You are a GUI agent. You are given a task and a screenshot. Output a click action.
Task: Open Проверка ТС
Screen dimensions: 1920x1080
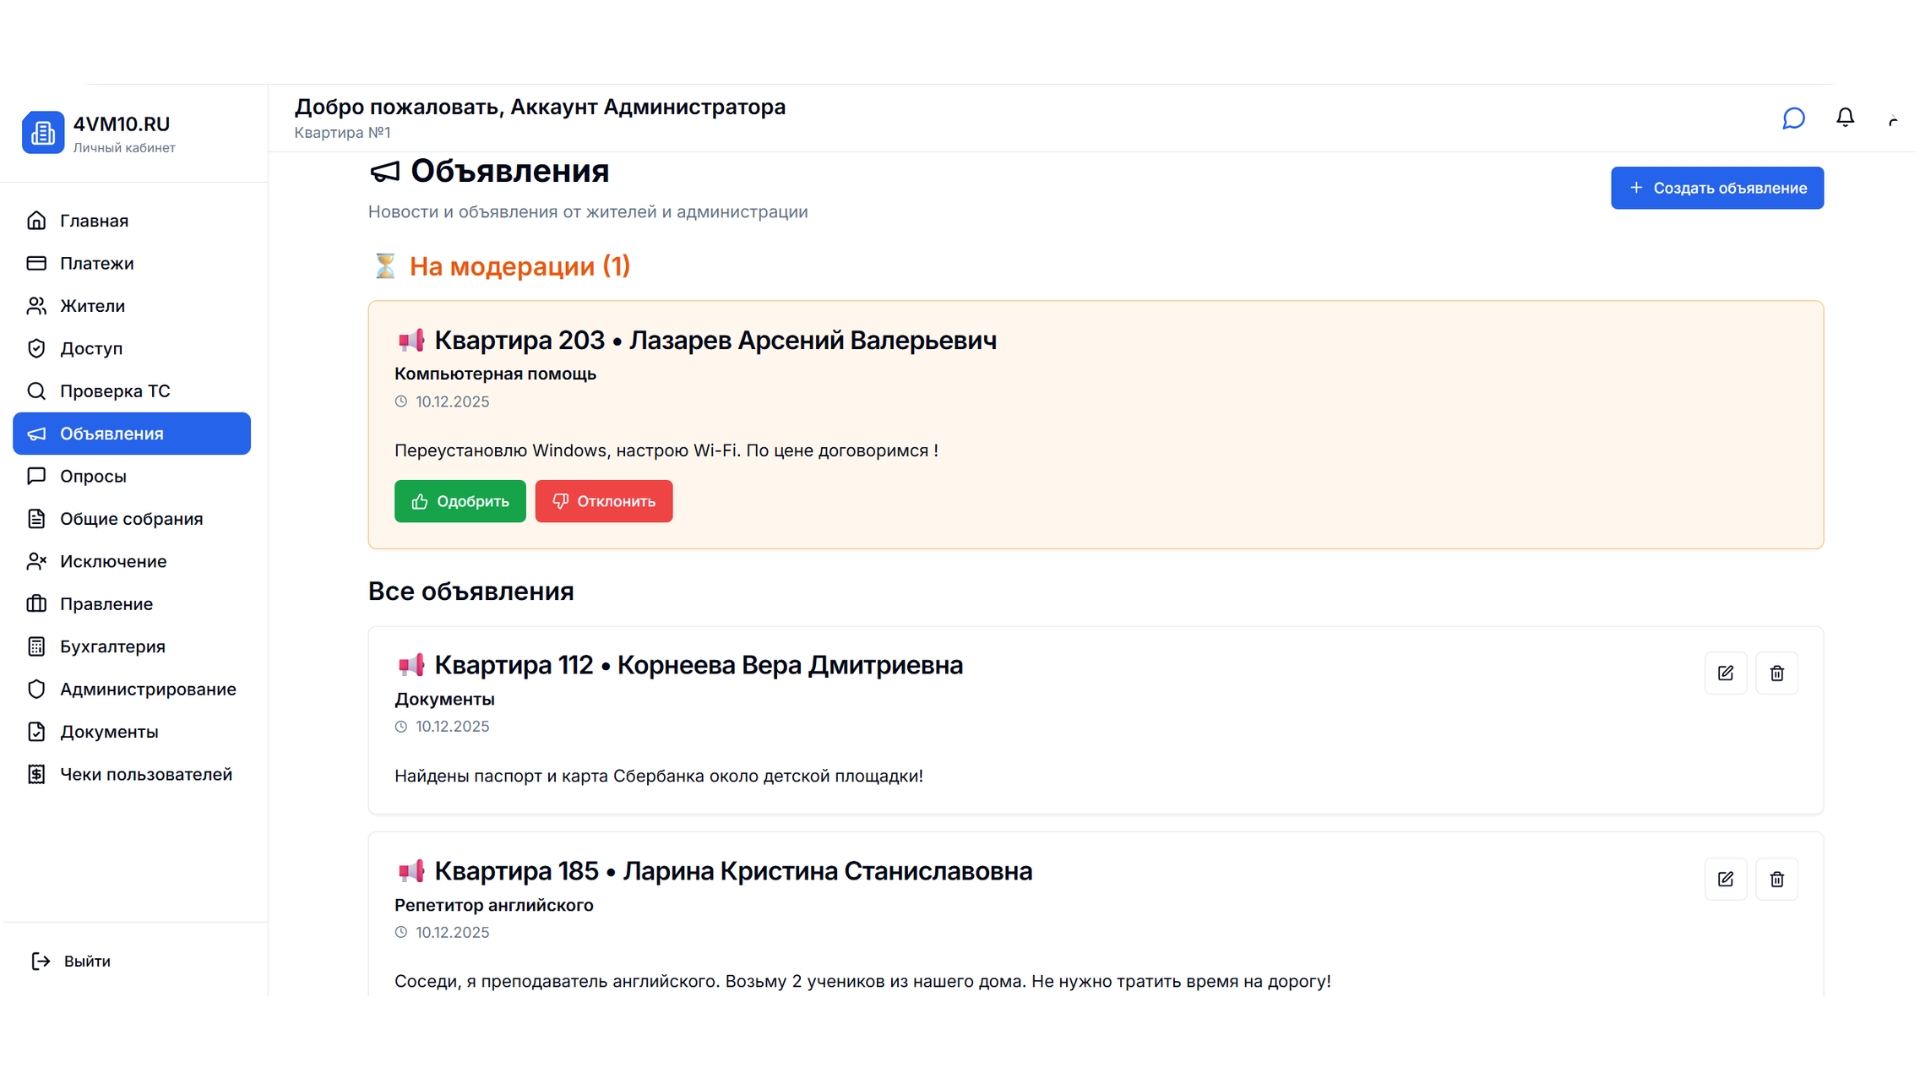[114, 391]
